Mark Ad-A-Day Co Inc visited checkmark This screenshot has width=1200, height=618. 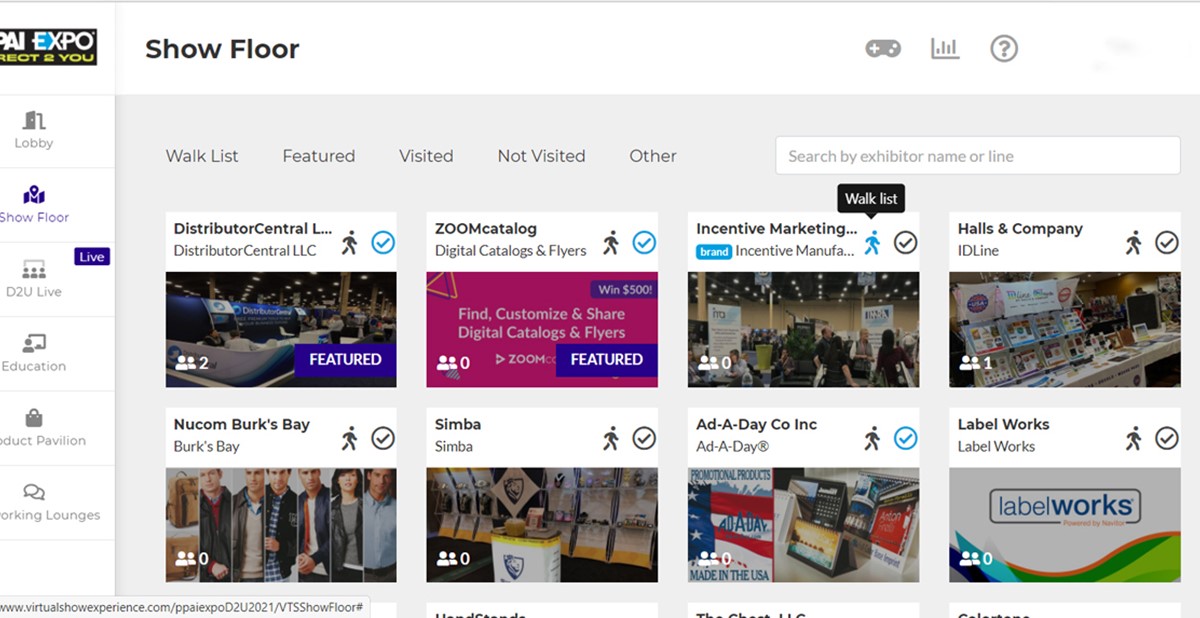905,438
